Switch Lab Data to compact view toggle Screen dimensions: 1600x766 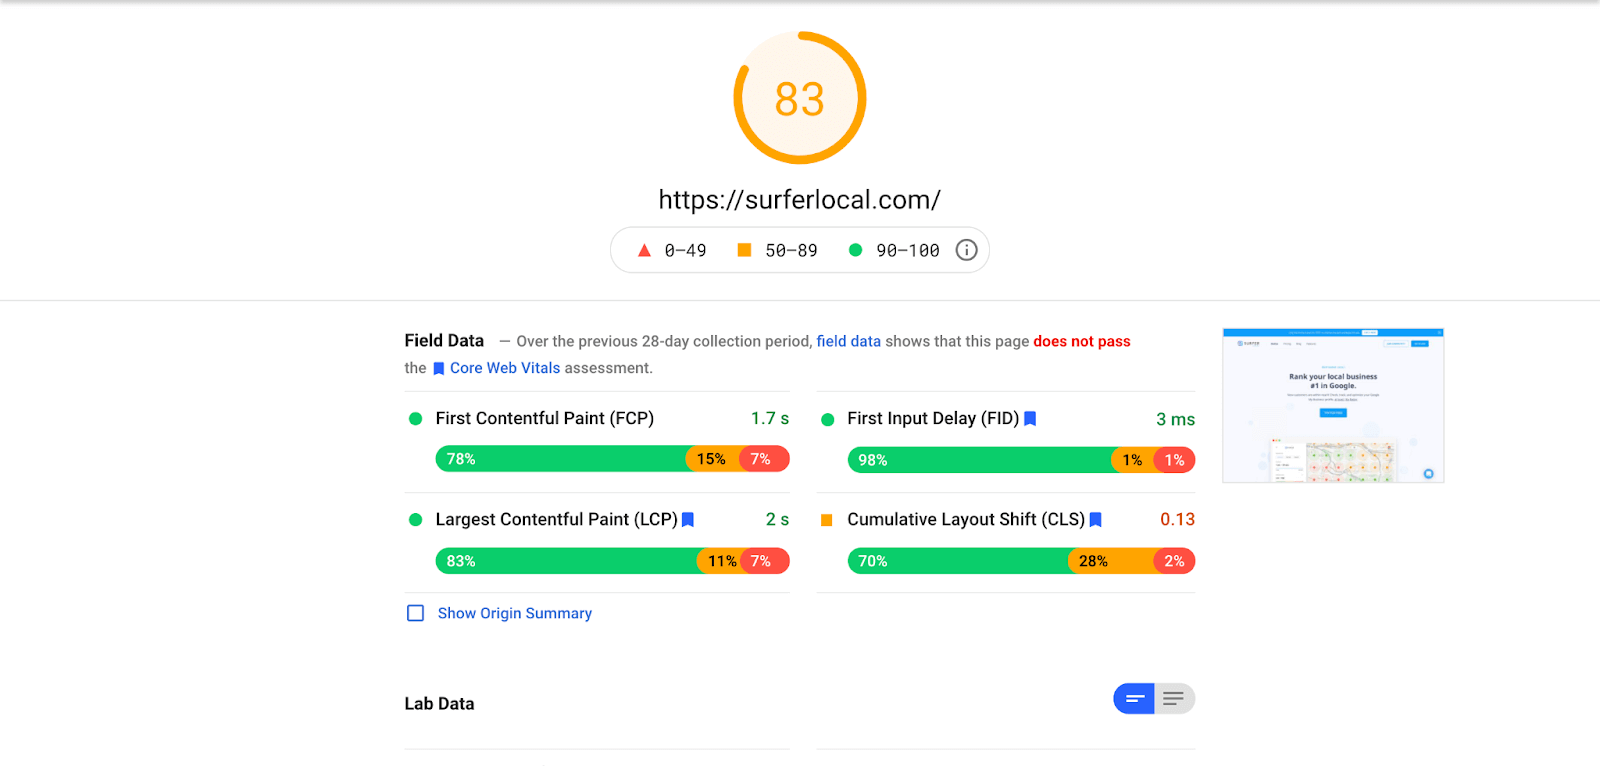click(x=1134, y=699)
